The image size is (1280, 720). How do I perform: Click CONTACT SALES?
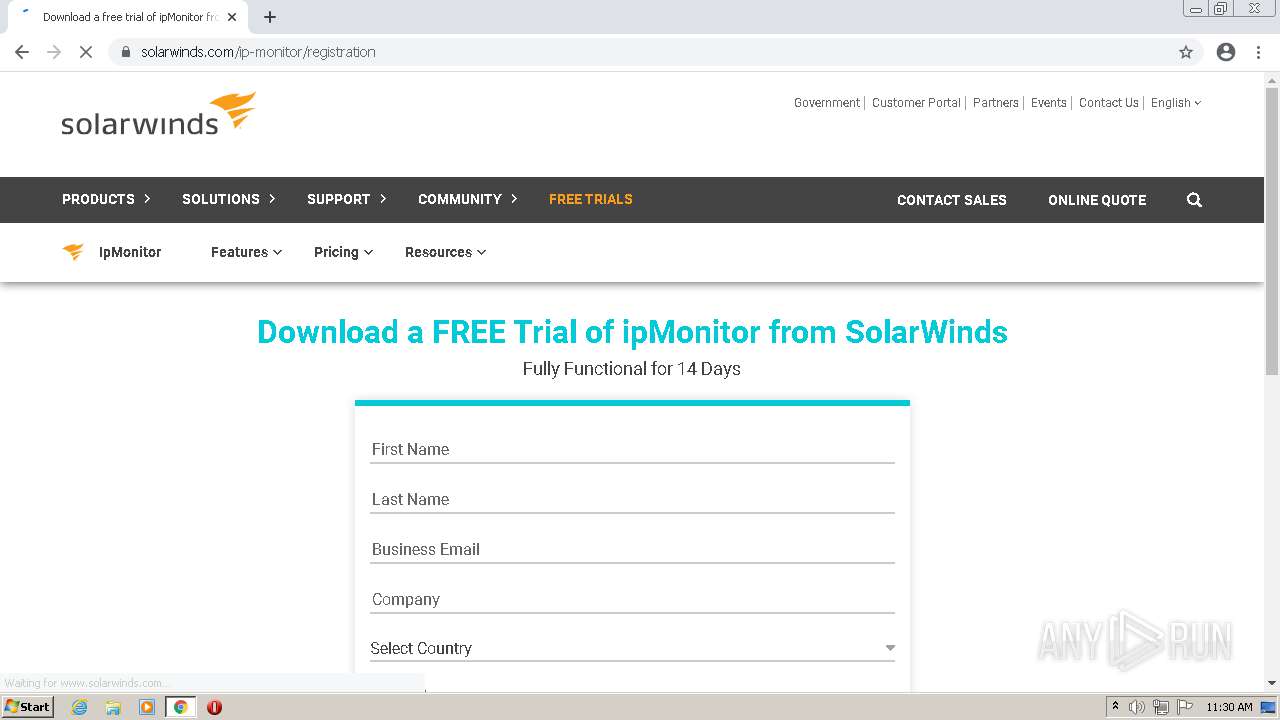click(x=952, y=200)
